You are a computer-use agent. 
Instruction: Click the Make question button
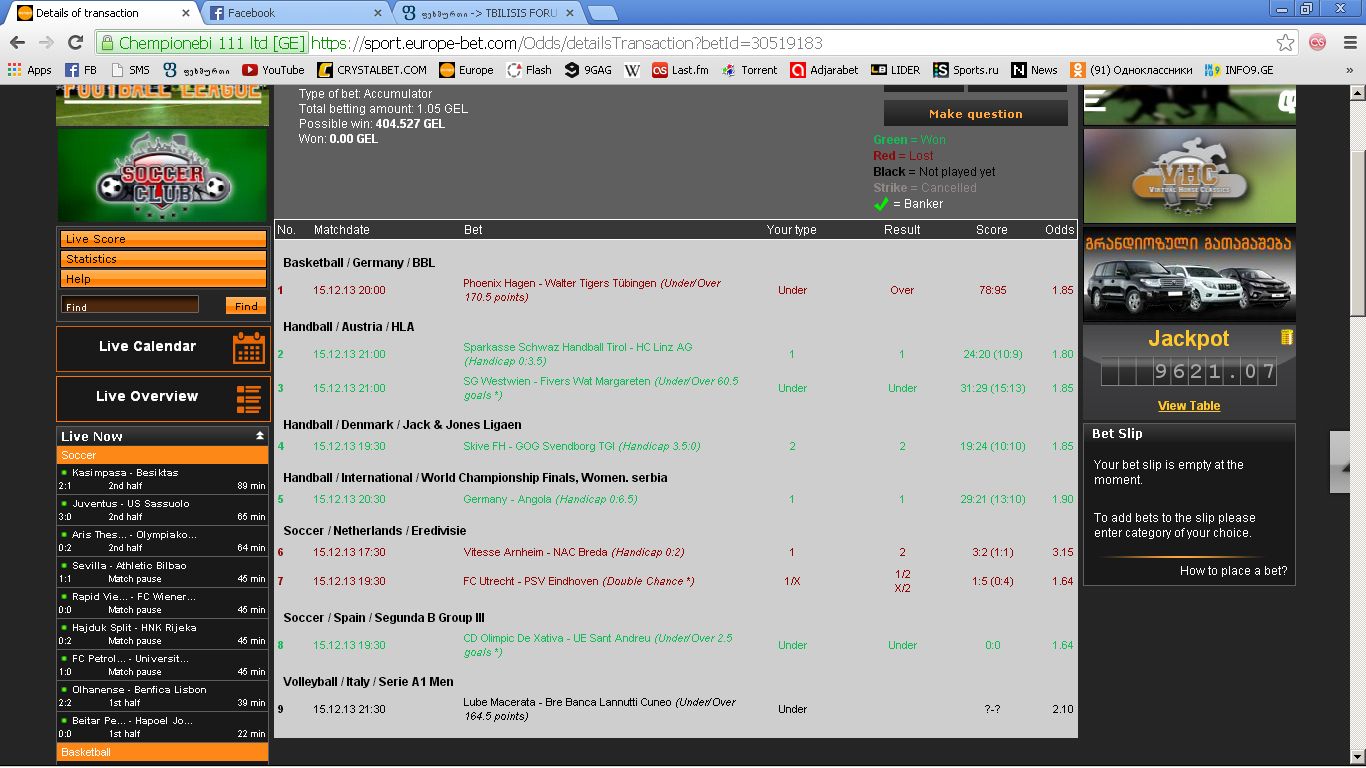pos(976,114)
